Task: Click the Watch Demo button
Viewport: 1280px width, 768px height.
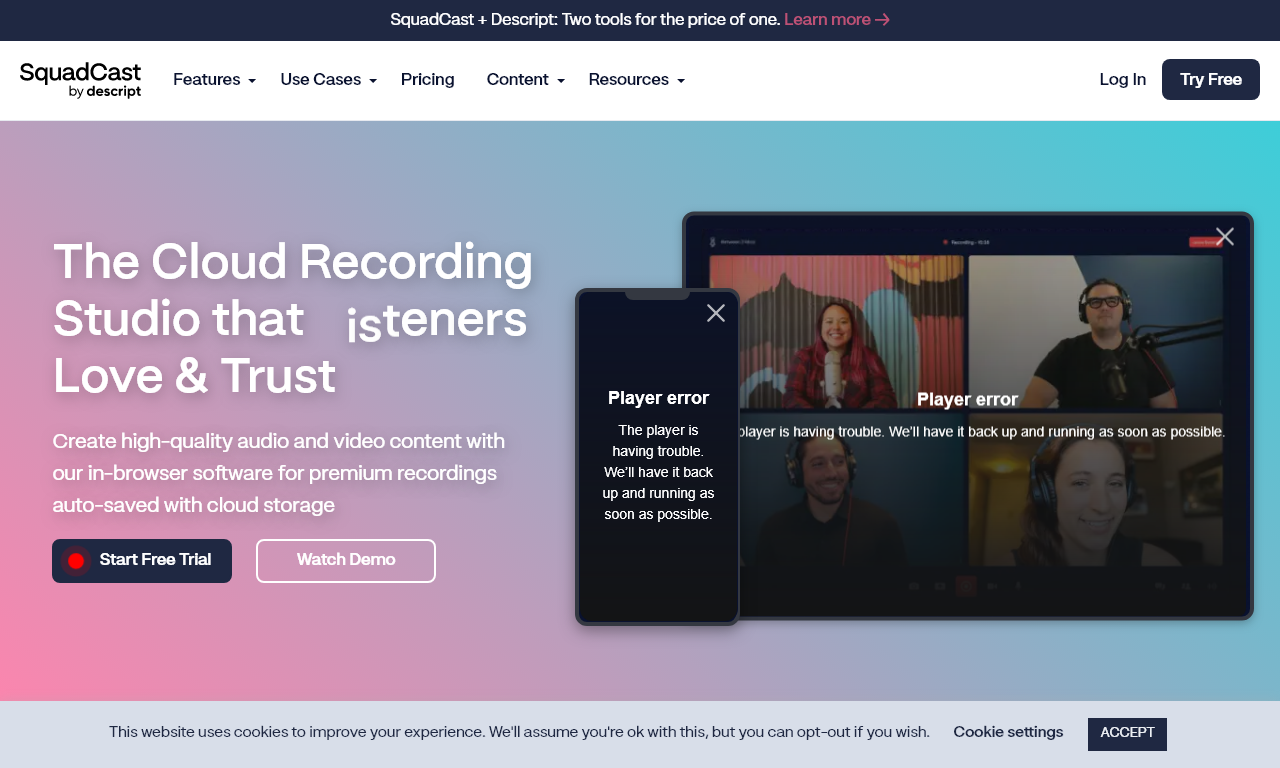Action: 346,561
